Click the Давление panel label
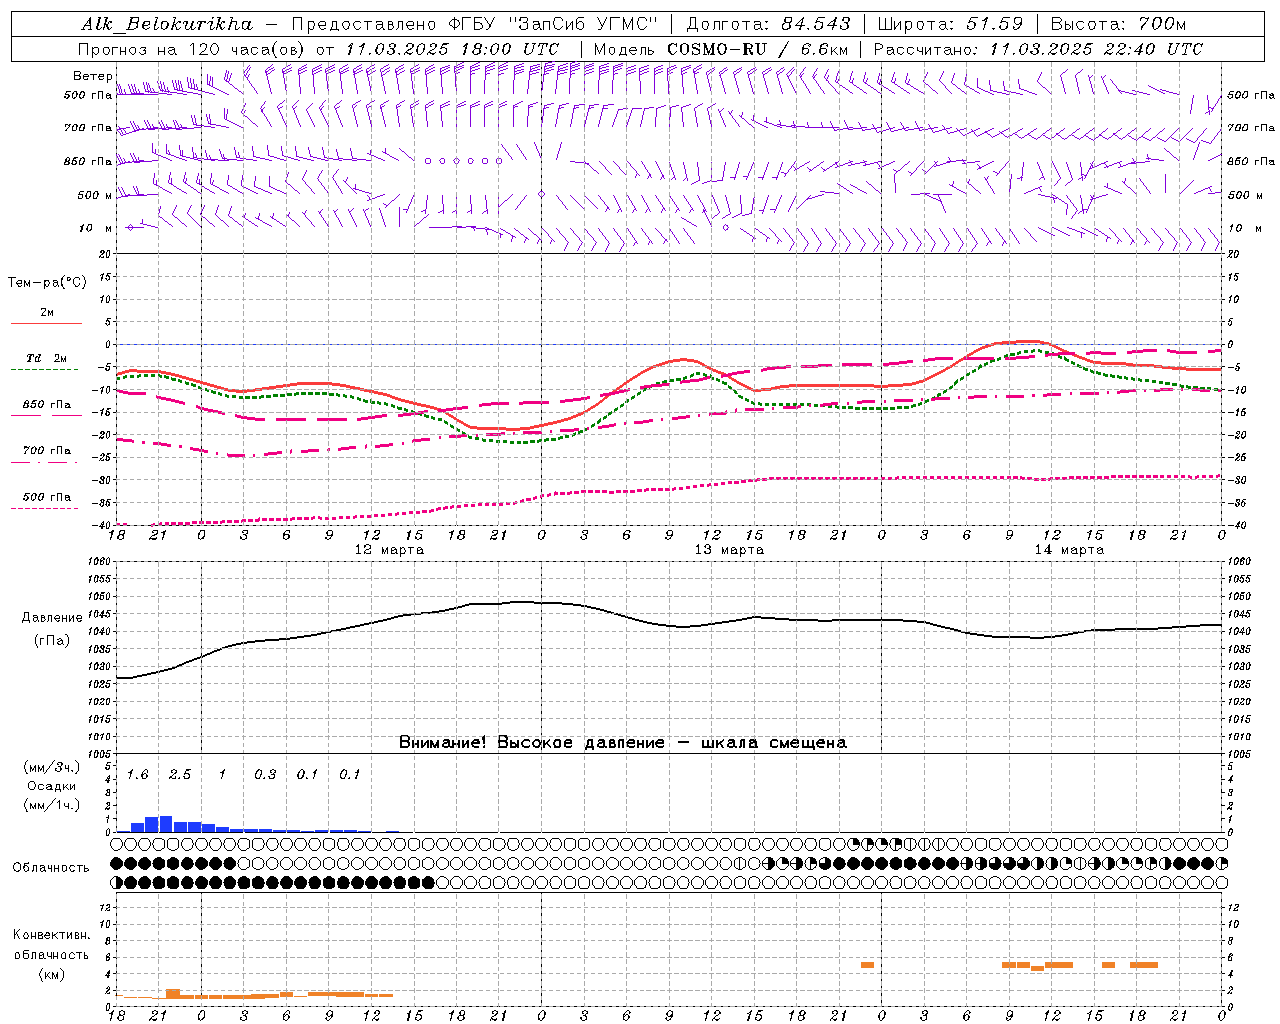Image resolution: width=1280 pixels, height=1024 pixels. point(52,618)
